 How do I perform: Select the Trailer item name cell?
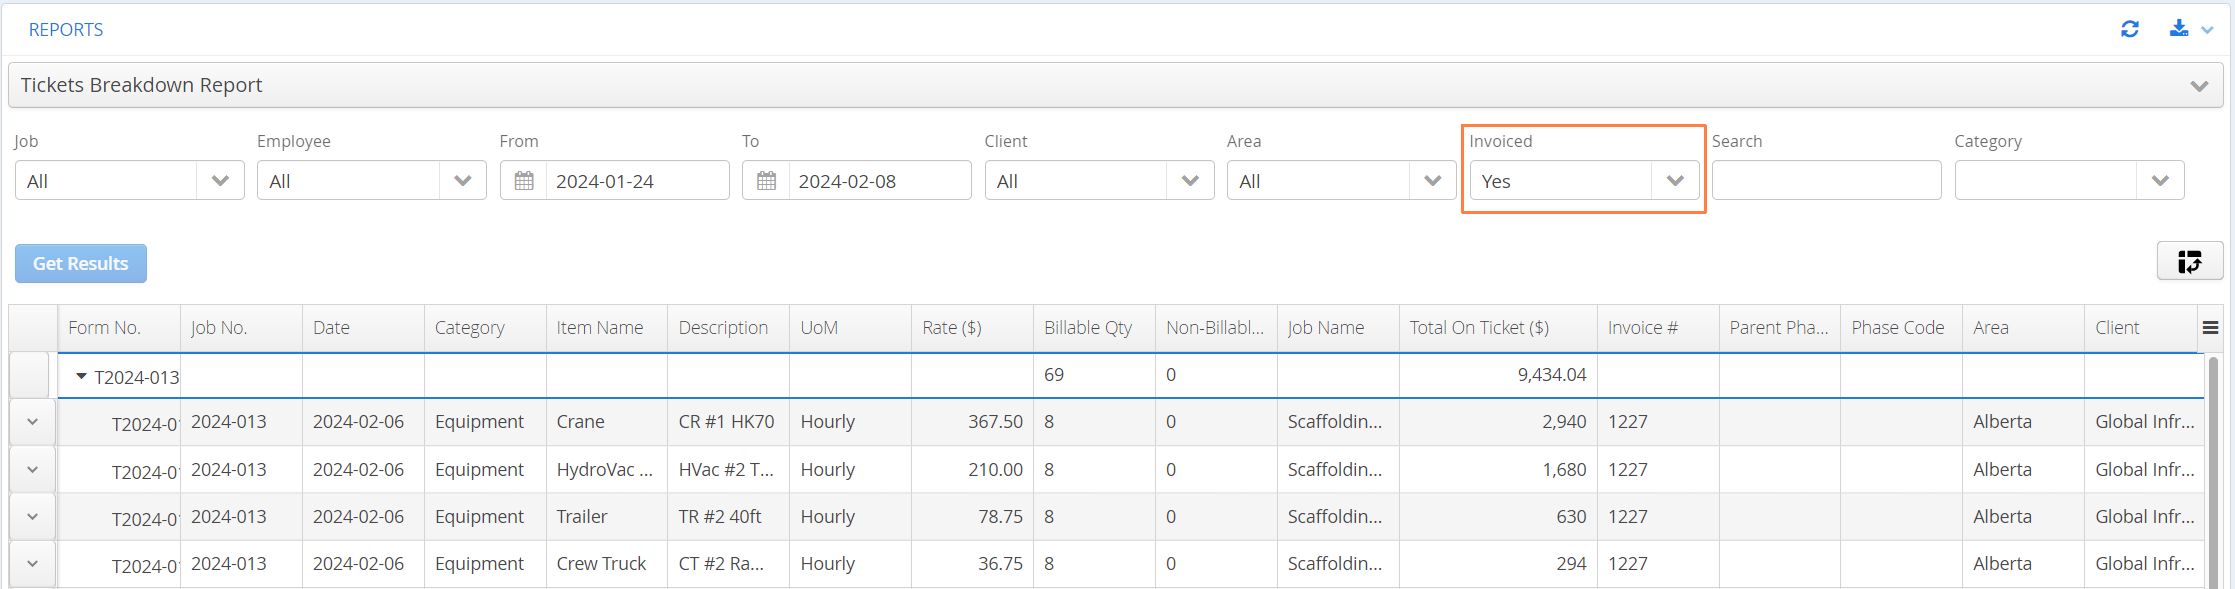[607, 517]
